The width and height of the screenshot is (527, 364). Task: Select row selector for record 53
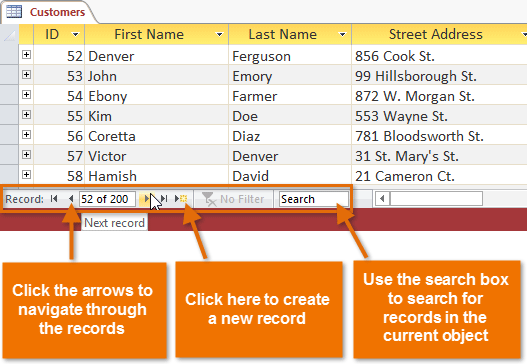point(9,75)
